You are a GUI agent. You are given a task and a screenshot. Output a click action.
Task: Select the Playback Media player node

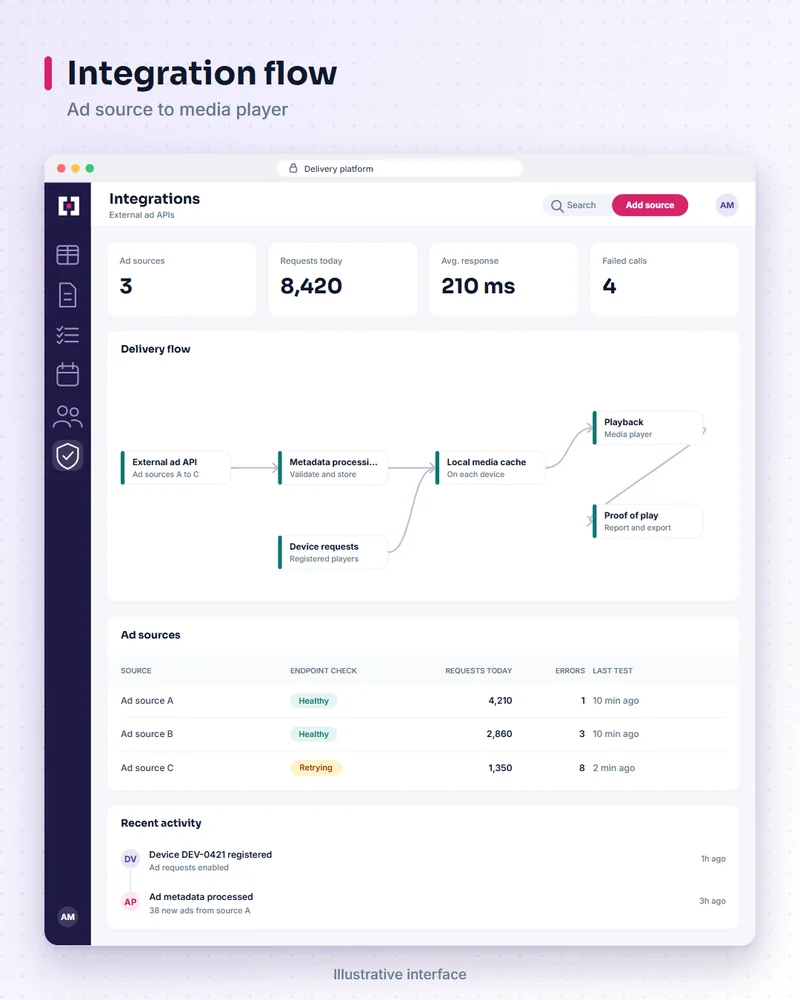[x=648, y=428]
